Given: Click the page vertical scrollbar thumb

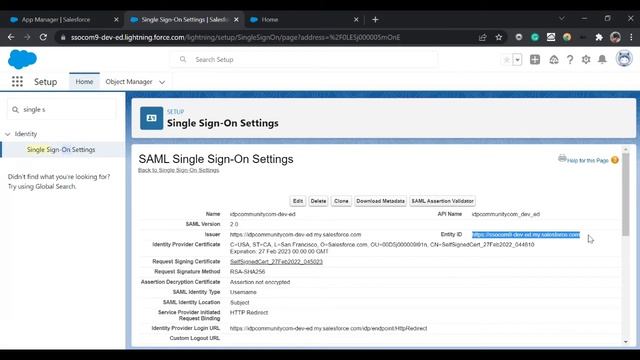Looking at the screenshot, I should point(626,194).
